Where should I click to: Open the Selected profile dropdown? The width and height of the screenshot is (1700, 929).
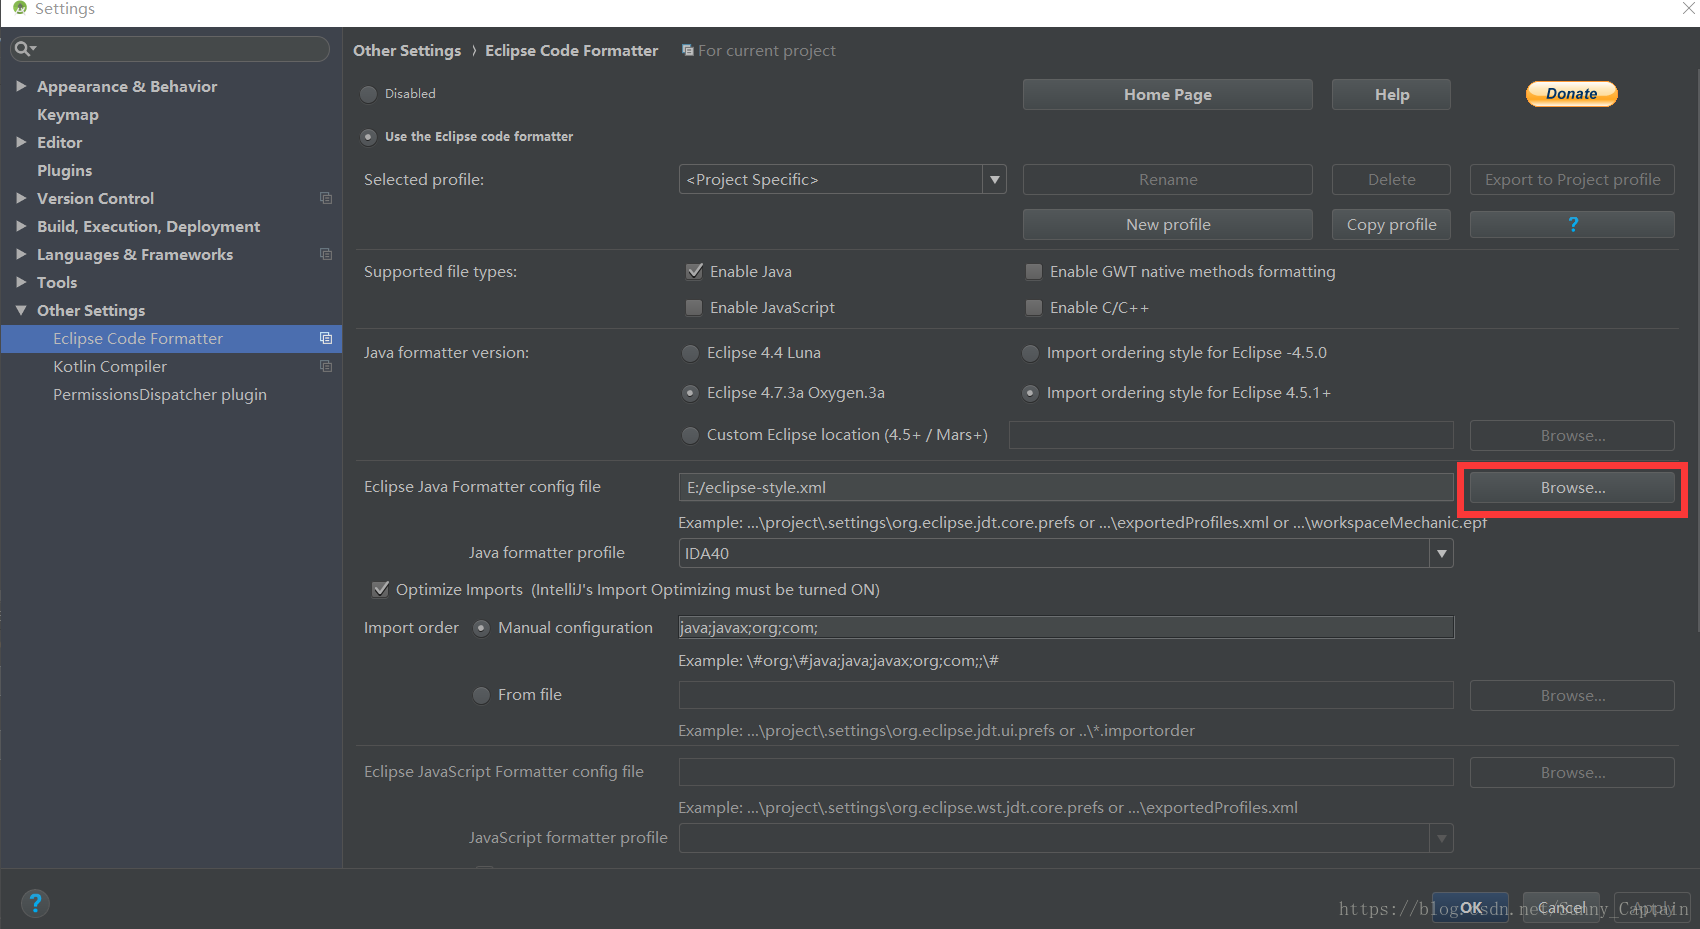click(842, 179)
